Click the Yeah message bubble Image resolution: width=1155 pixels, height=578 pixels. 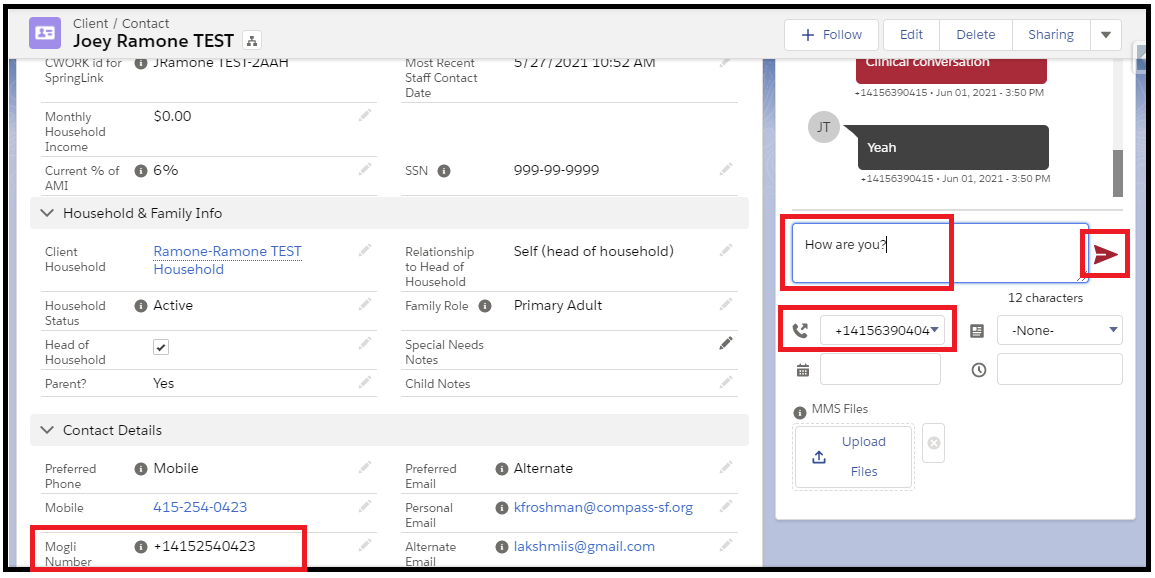[x=952, y=147]
